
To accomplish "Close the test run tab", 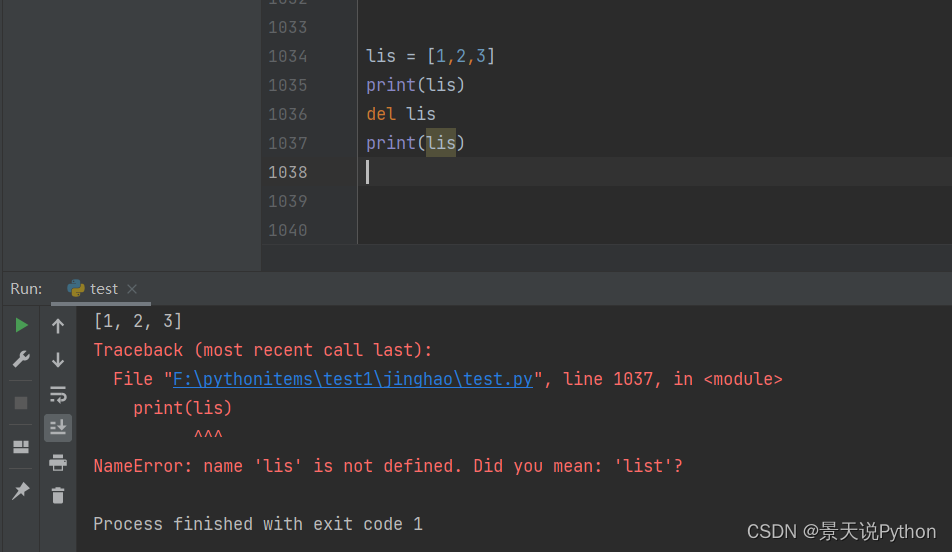I will pos(132,289).
